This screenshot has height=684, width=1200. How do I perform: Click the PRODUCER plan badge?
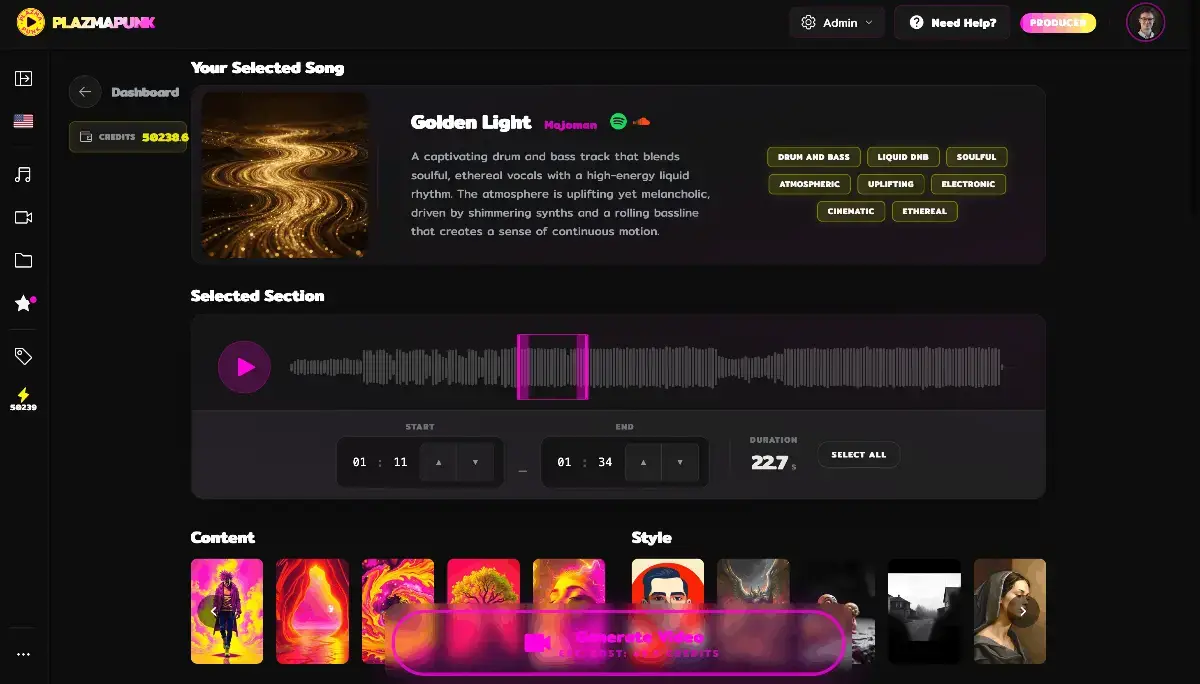click(x=1058, y=22)
